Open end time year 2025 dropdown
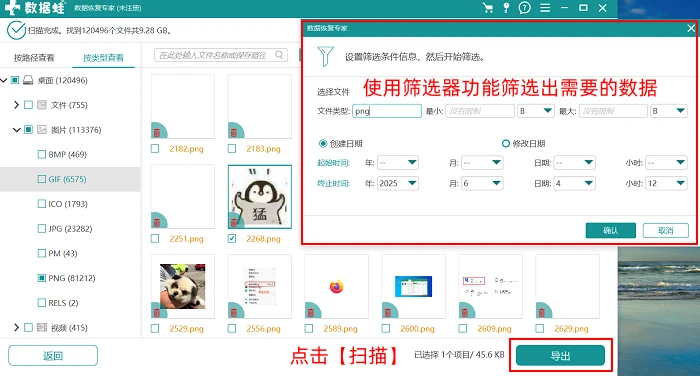 point(398,183)
